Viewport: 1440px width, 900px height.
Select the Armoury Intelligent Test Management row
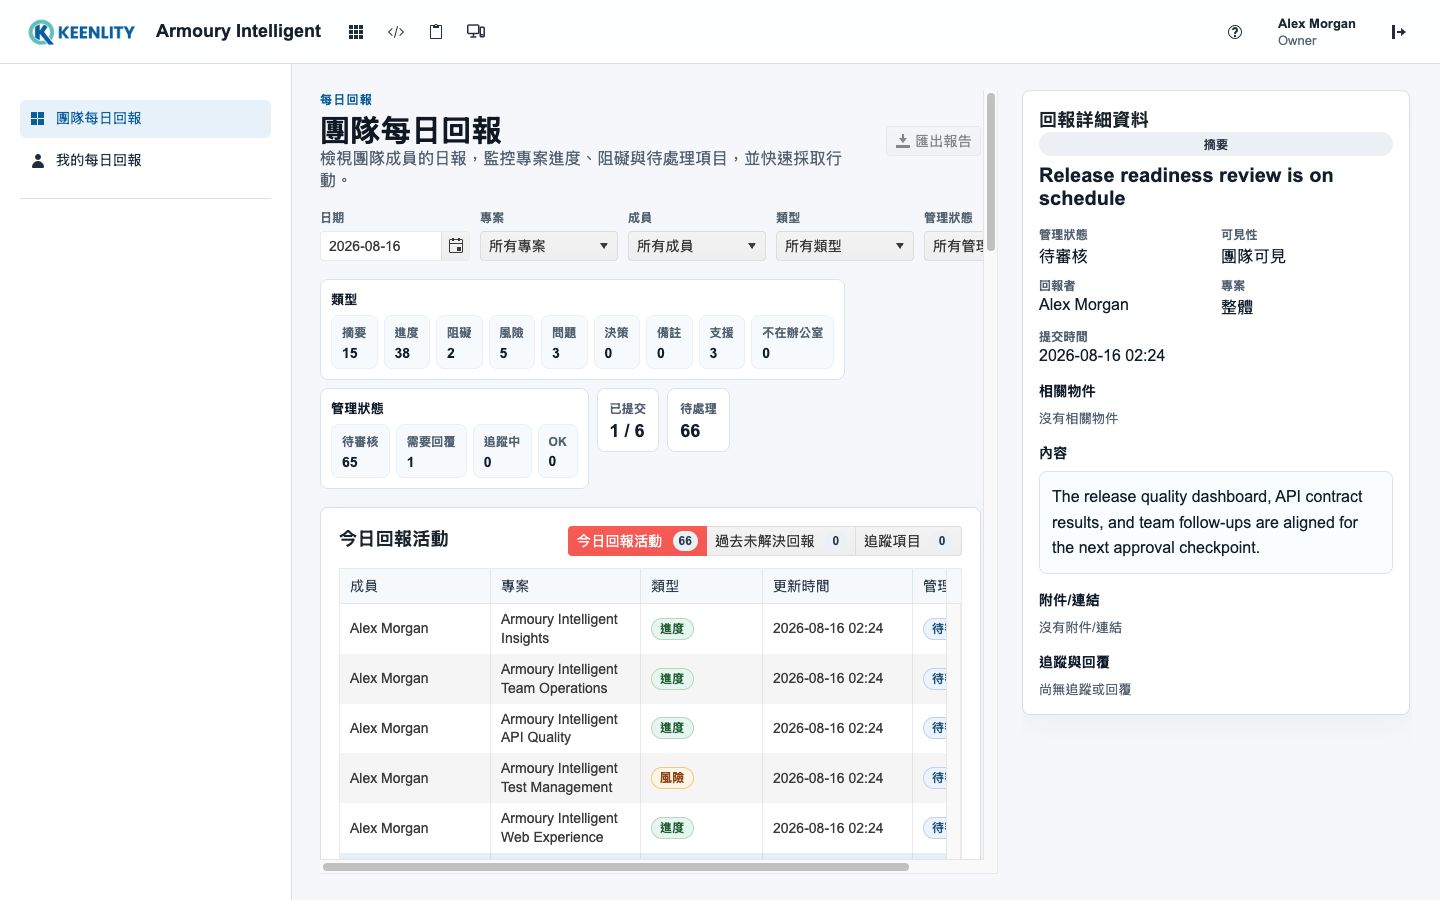click(643, 778)
